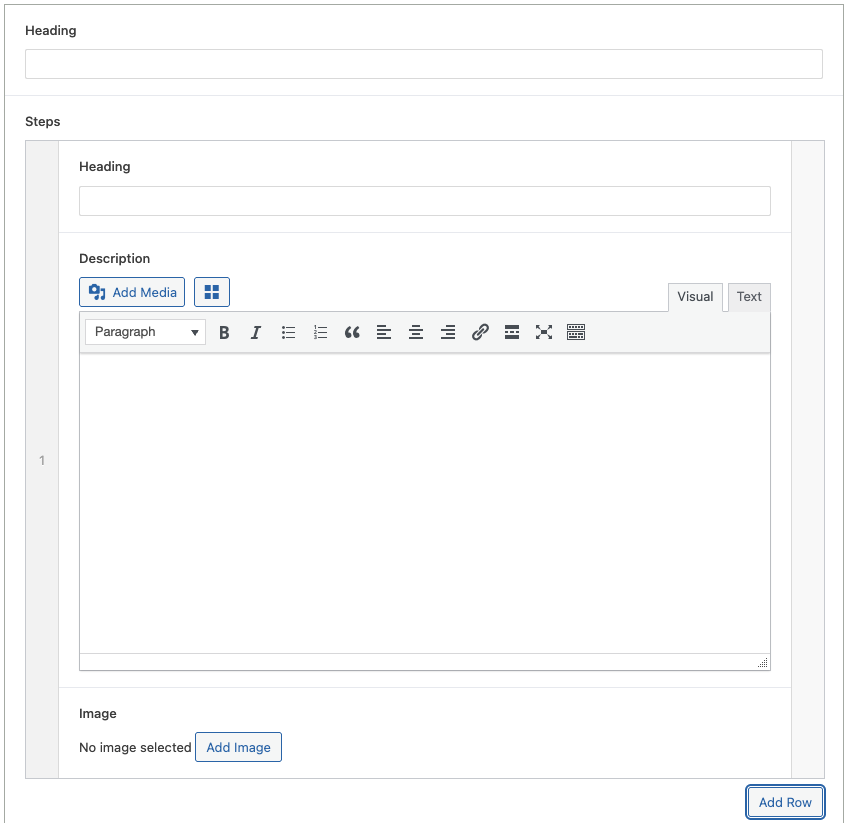Image resolution: width=850 pixels, height=823 pixels.
Task: Open the Paragraph format dropdown
Action: point(145,332)
